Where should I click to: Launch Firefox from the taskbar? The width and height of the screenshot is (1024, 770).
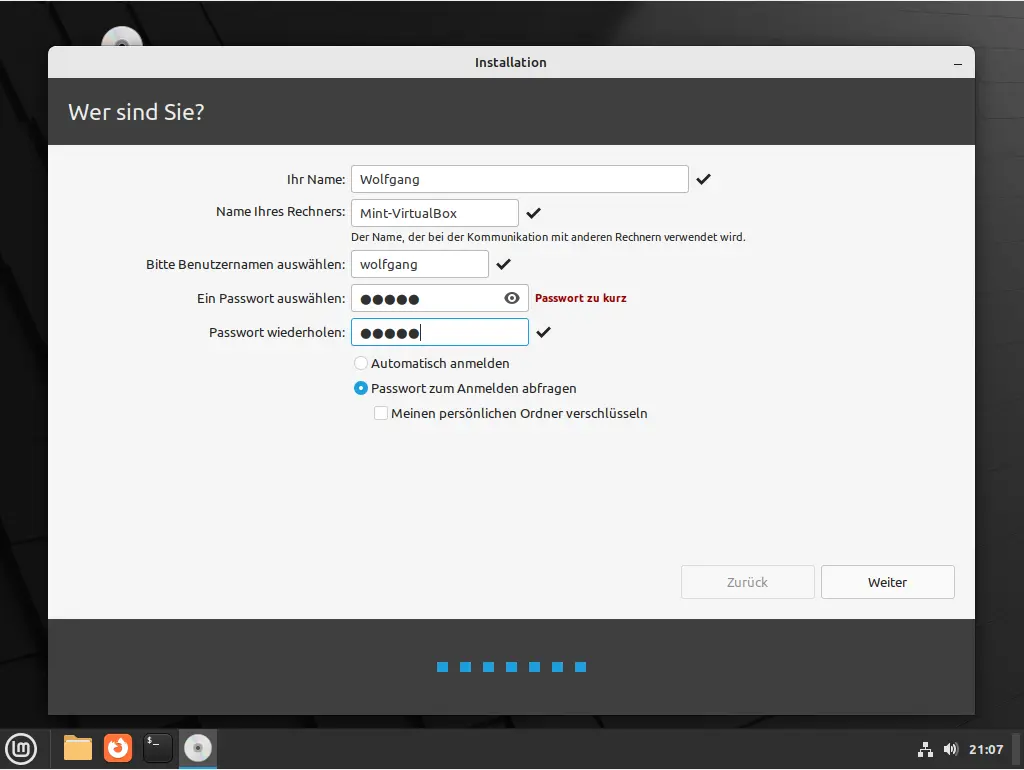[118, 748]
